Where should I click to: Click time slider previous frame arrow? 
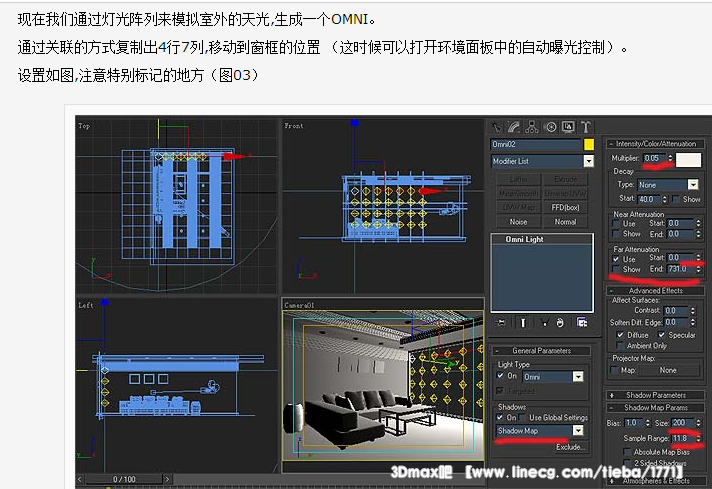80,479
